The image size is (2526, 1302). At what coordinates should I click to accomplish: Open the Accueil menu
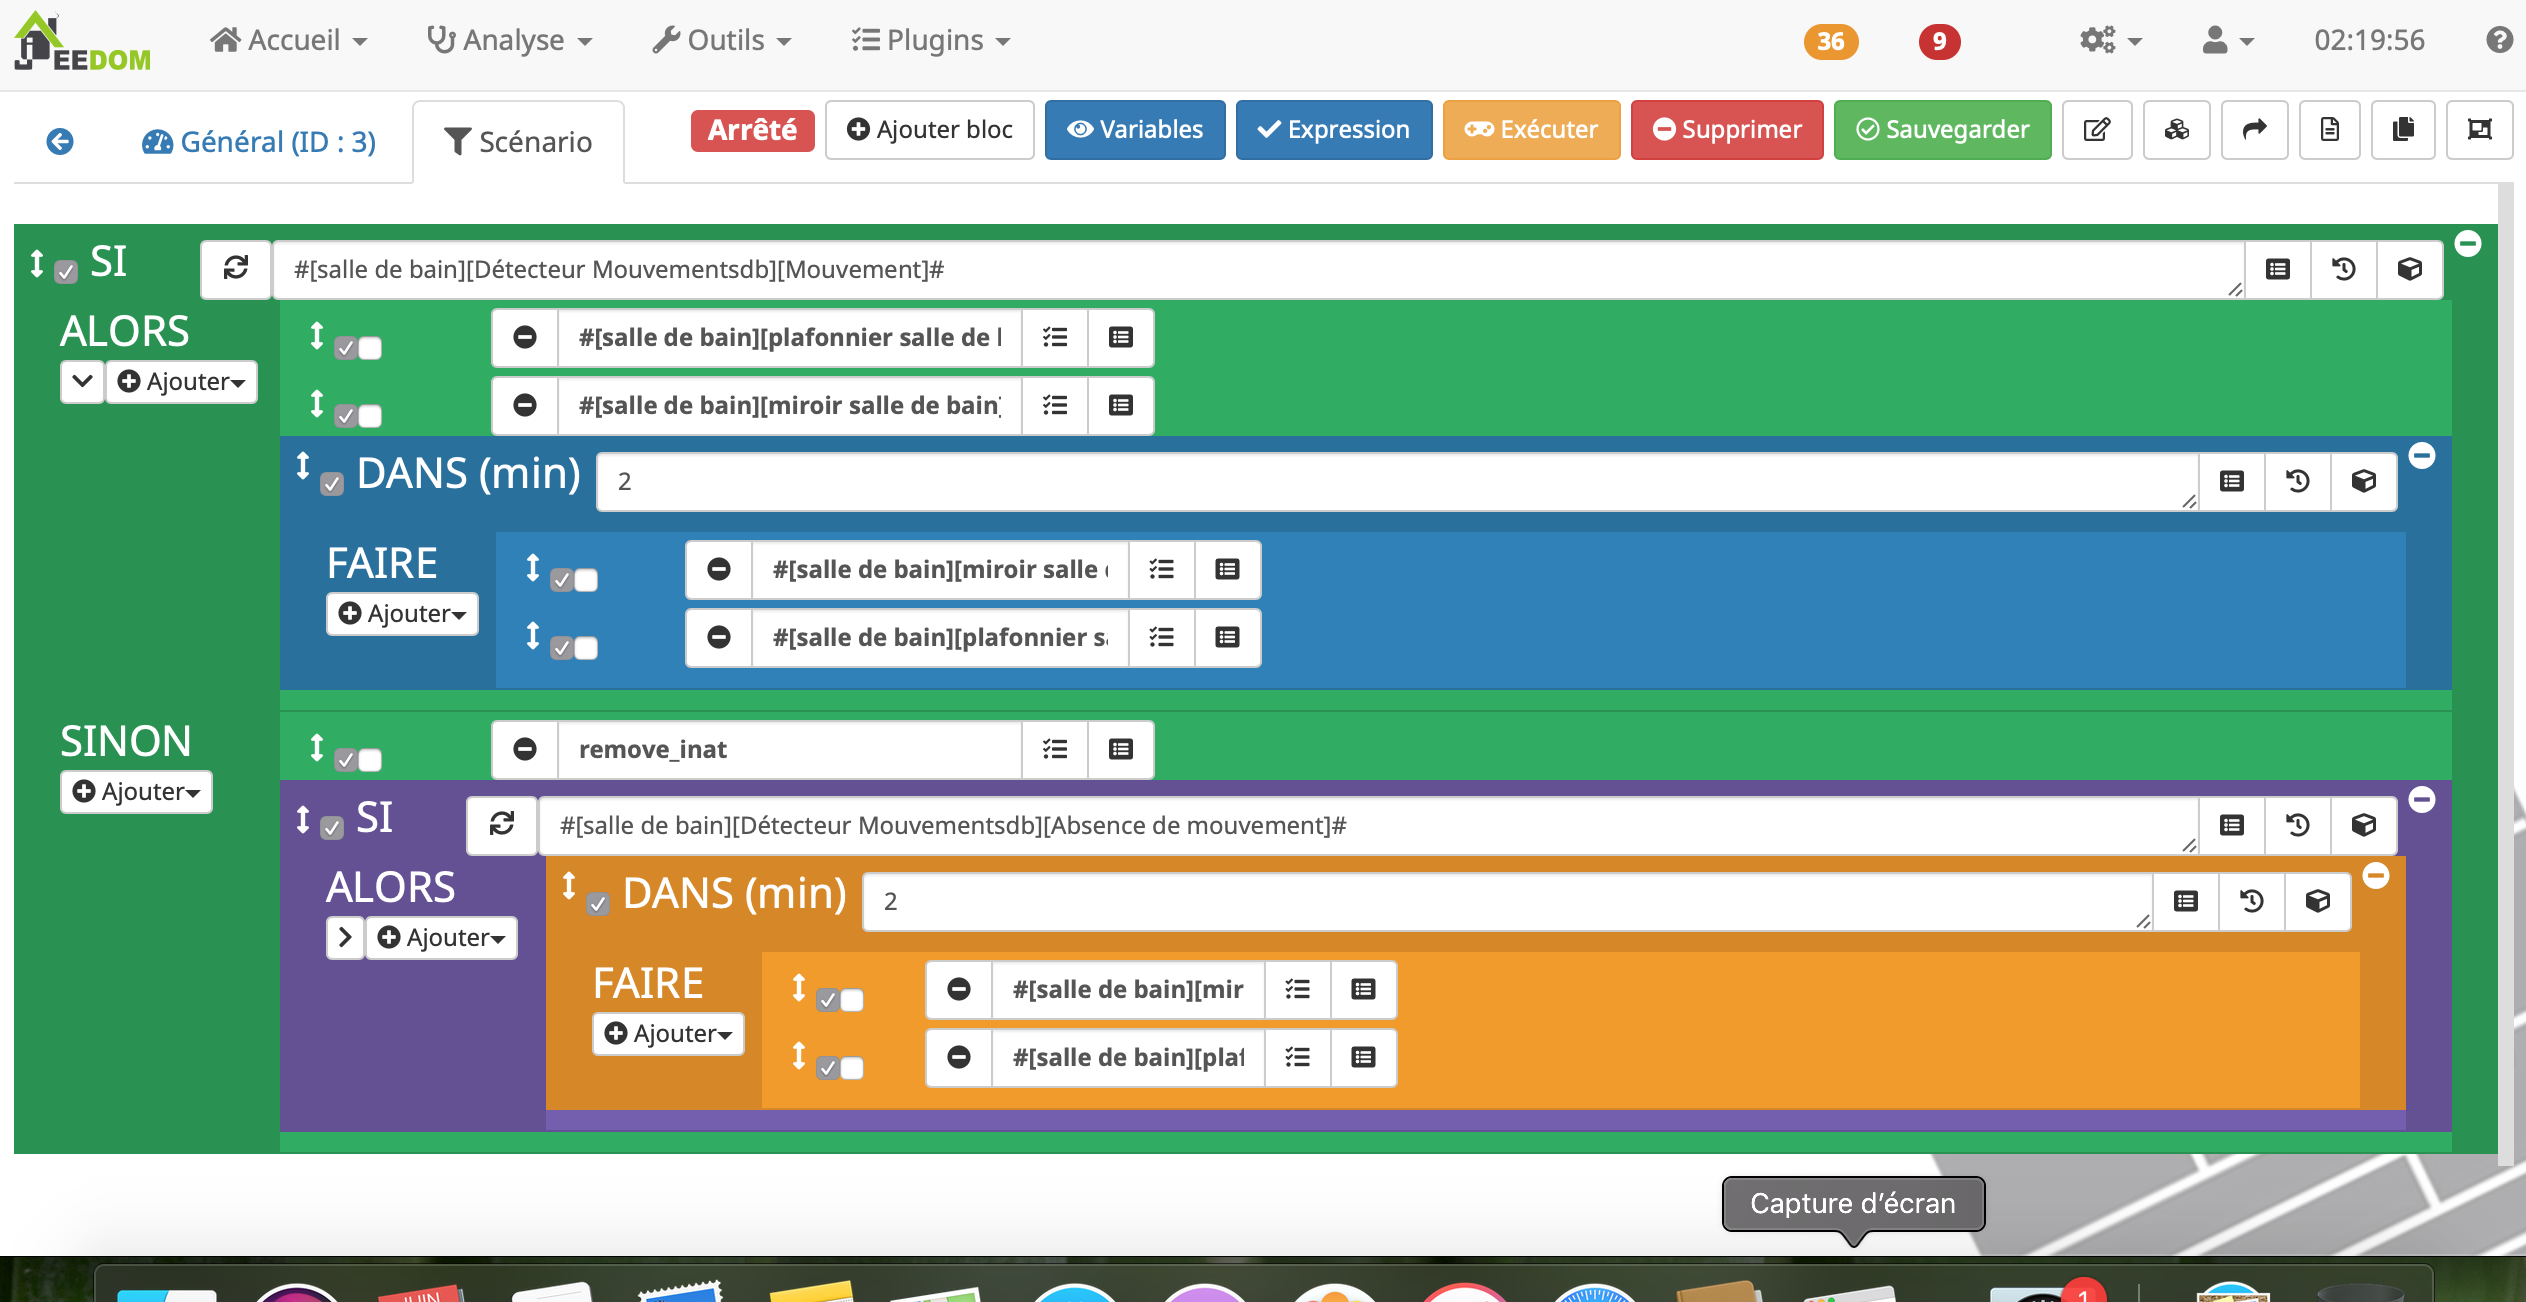pyautogui.click(x=289, y=40)
